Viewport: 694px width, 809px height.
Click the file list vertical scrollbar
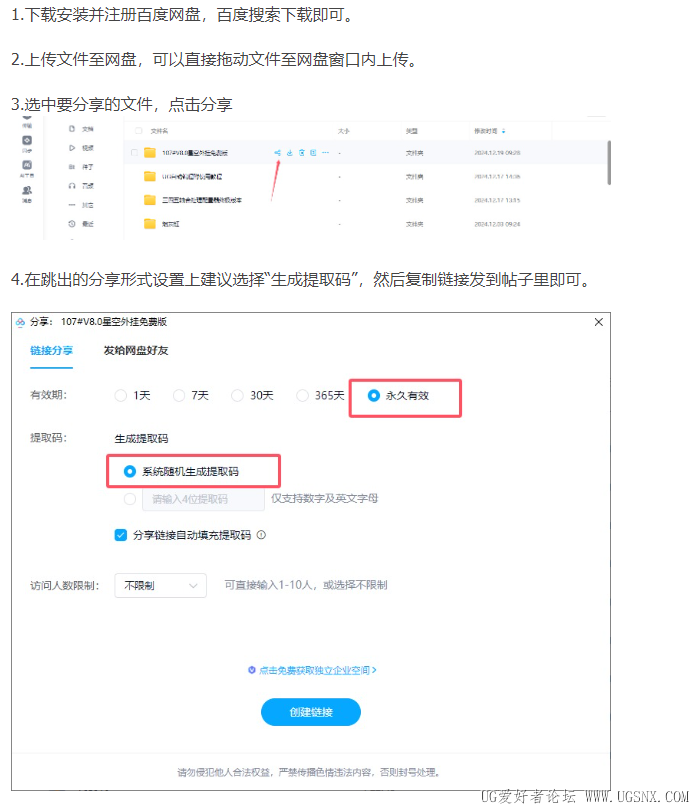click(x=609, y=162)
